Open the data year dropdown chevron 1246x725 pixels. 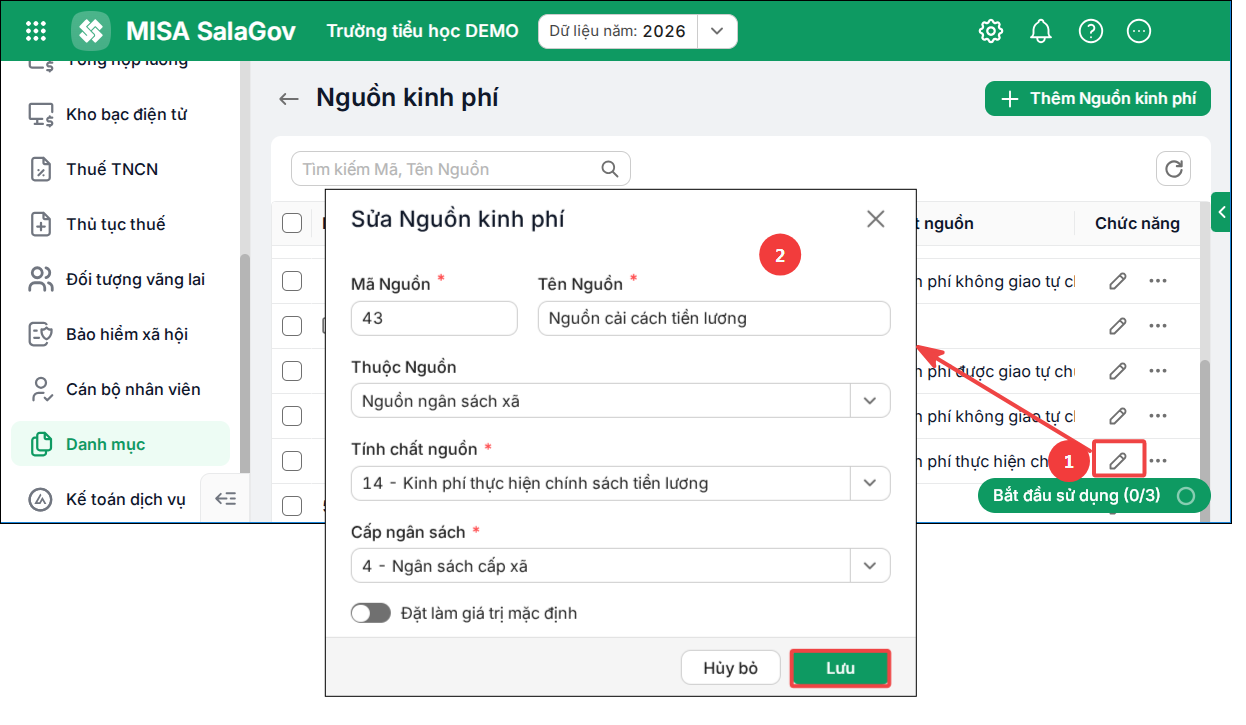717,31
